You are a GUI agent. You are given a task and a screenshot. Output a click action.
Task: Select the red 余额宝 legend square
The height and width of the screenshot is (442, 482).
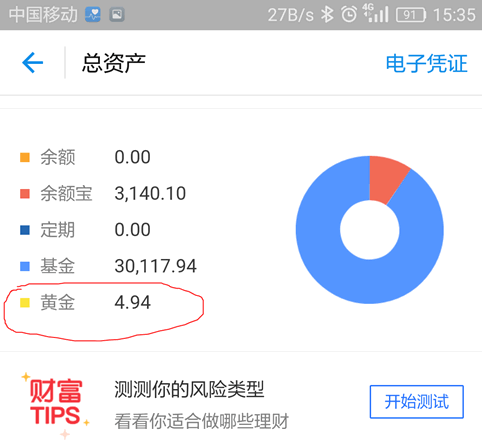[25, 194]
